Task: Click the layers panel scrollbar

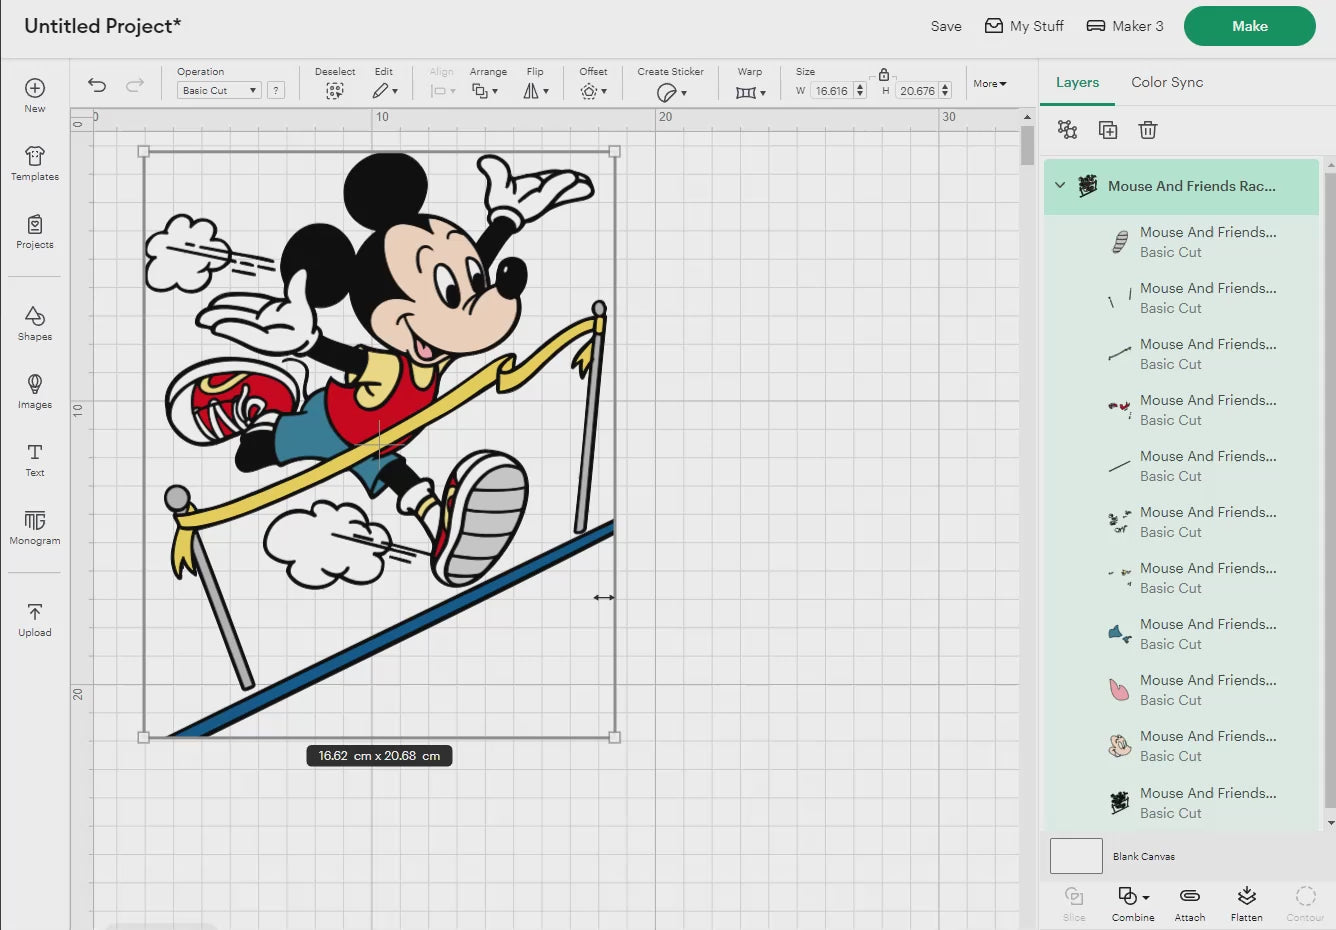Action: (1330, 490)
